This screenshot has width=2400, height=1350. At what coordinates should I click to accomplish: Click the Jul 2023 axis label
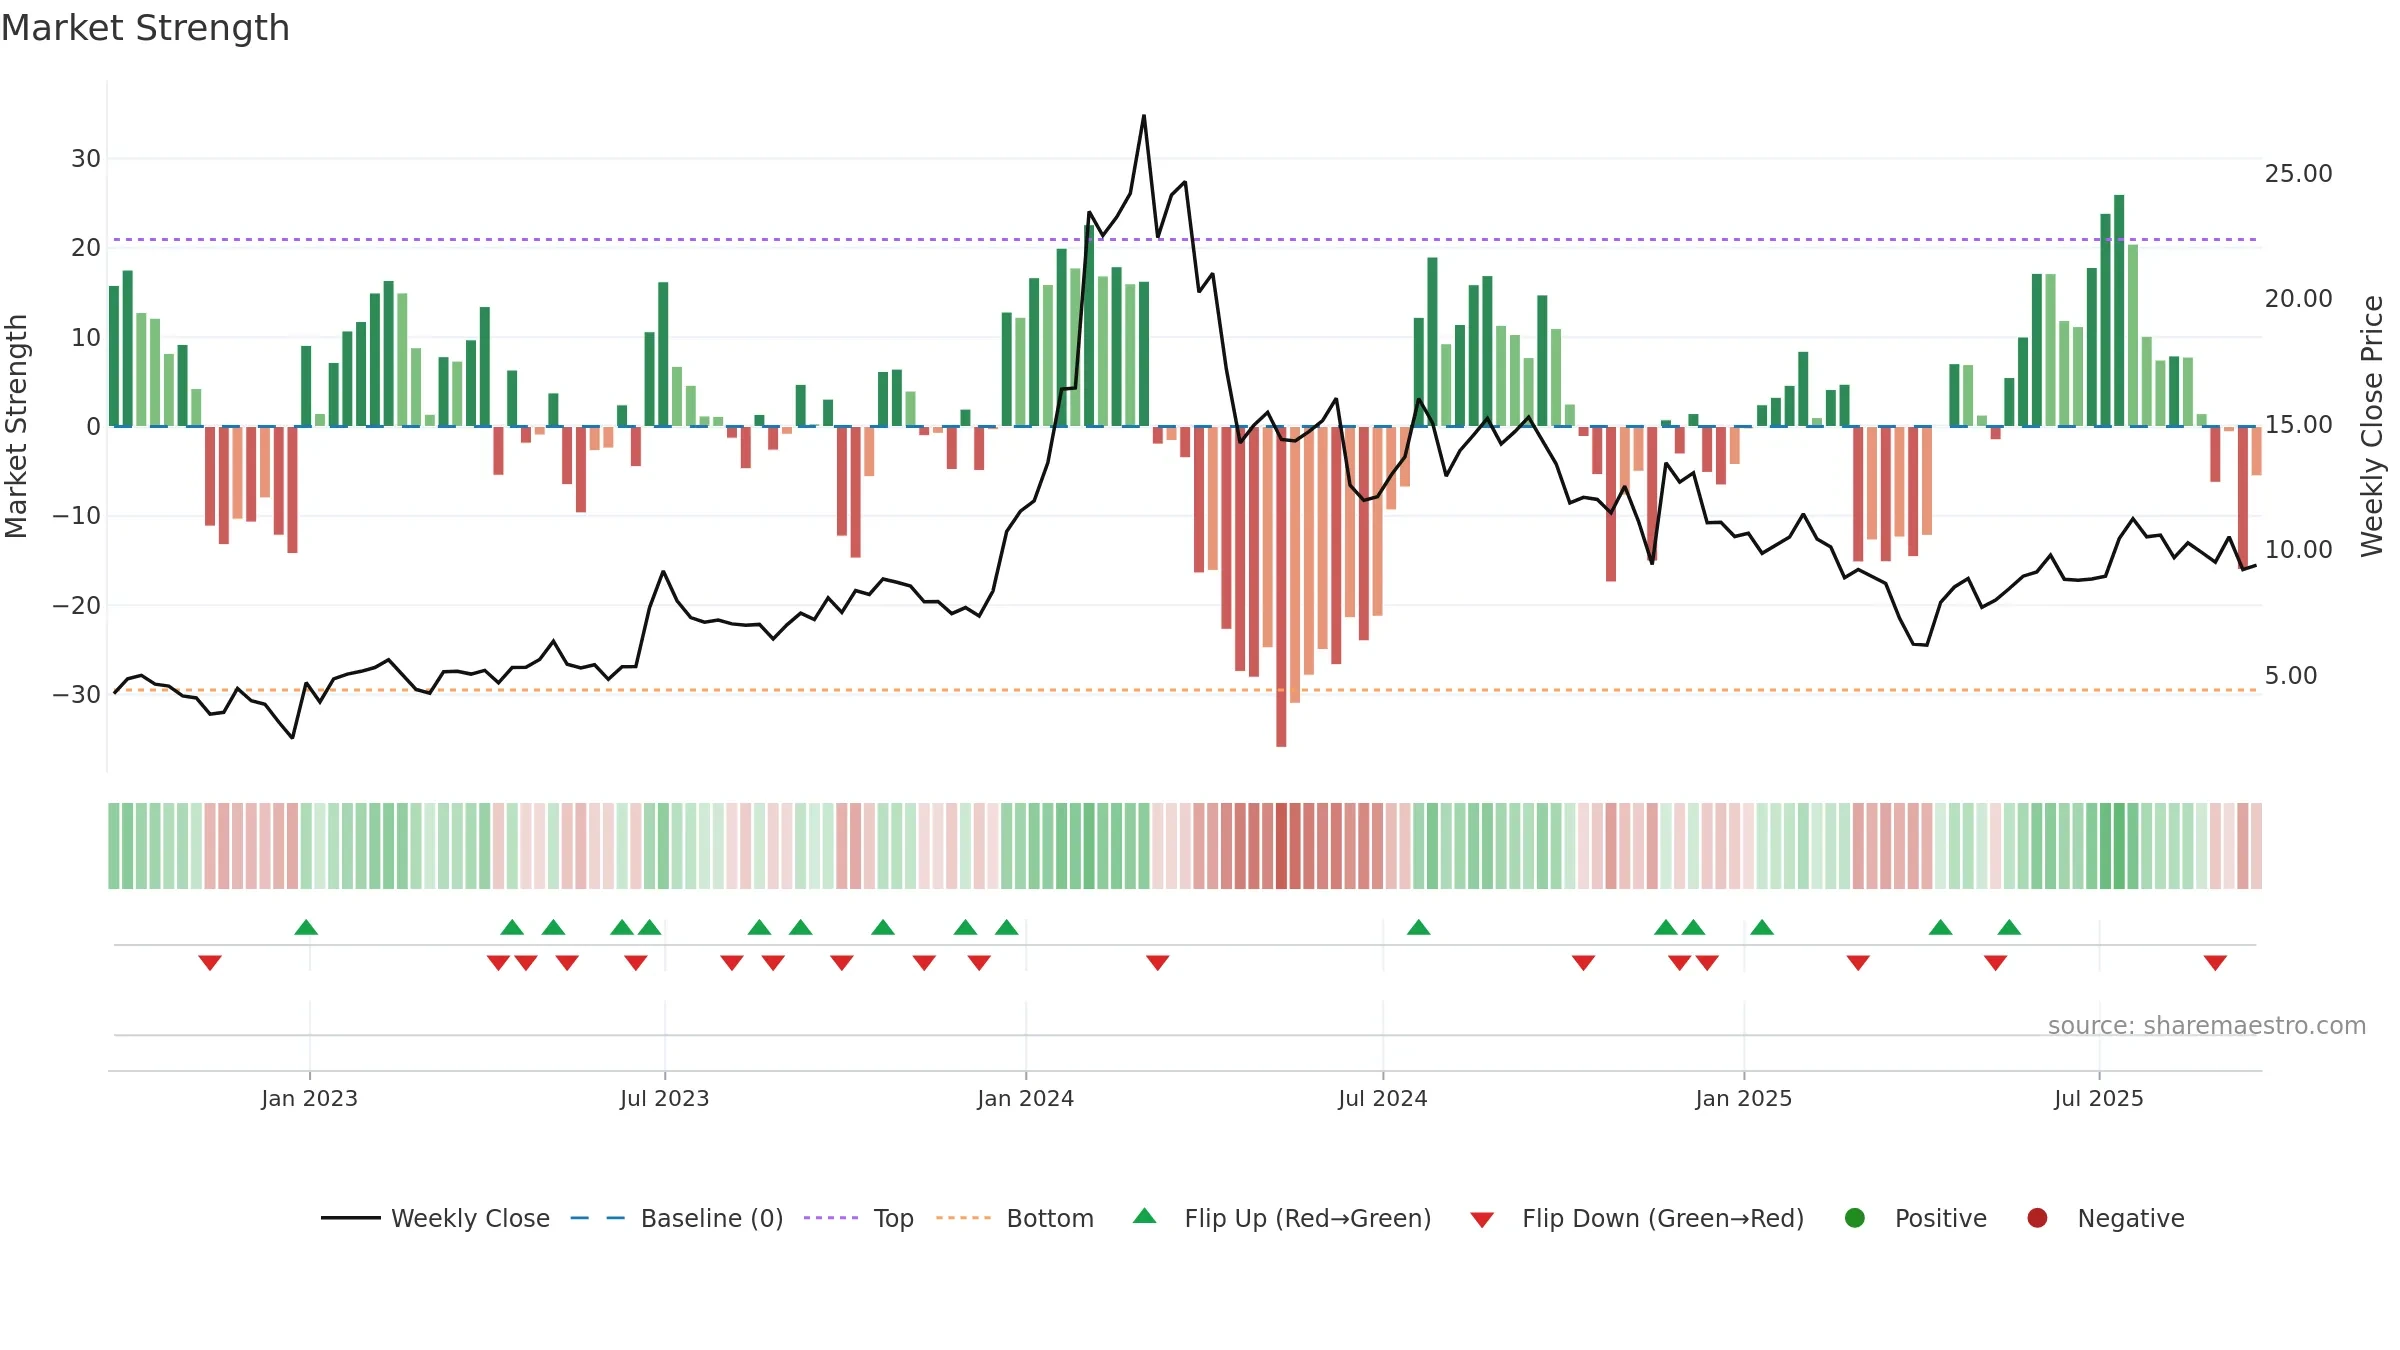pos(664,1098)
